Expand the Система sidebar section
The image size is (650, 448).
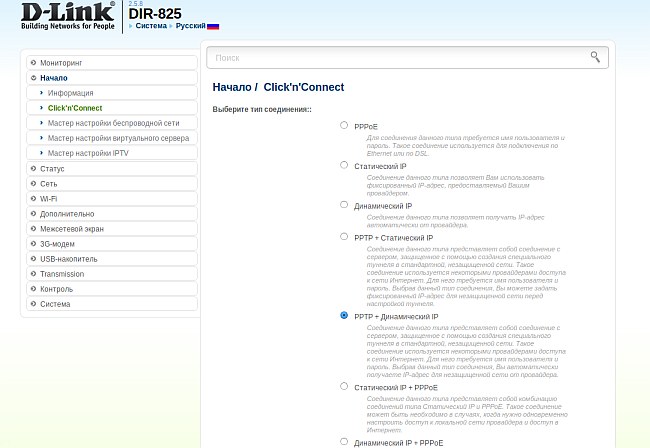pos(112,304)
